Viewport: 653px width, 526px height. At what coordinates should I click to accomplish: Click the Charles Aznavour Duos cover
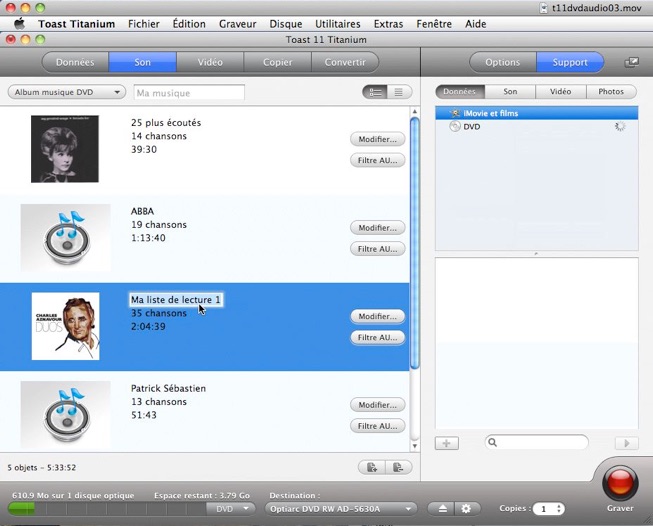click(65, 326)
